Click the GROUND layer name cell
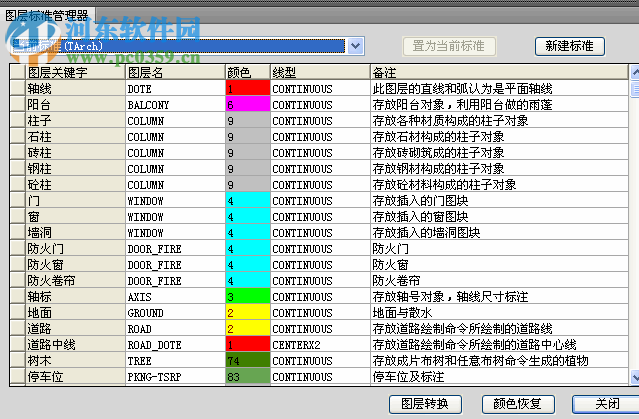 pyautogui.click(x=175, y=313)
